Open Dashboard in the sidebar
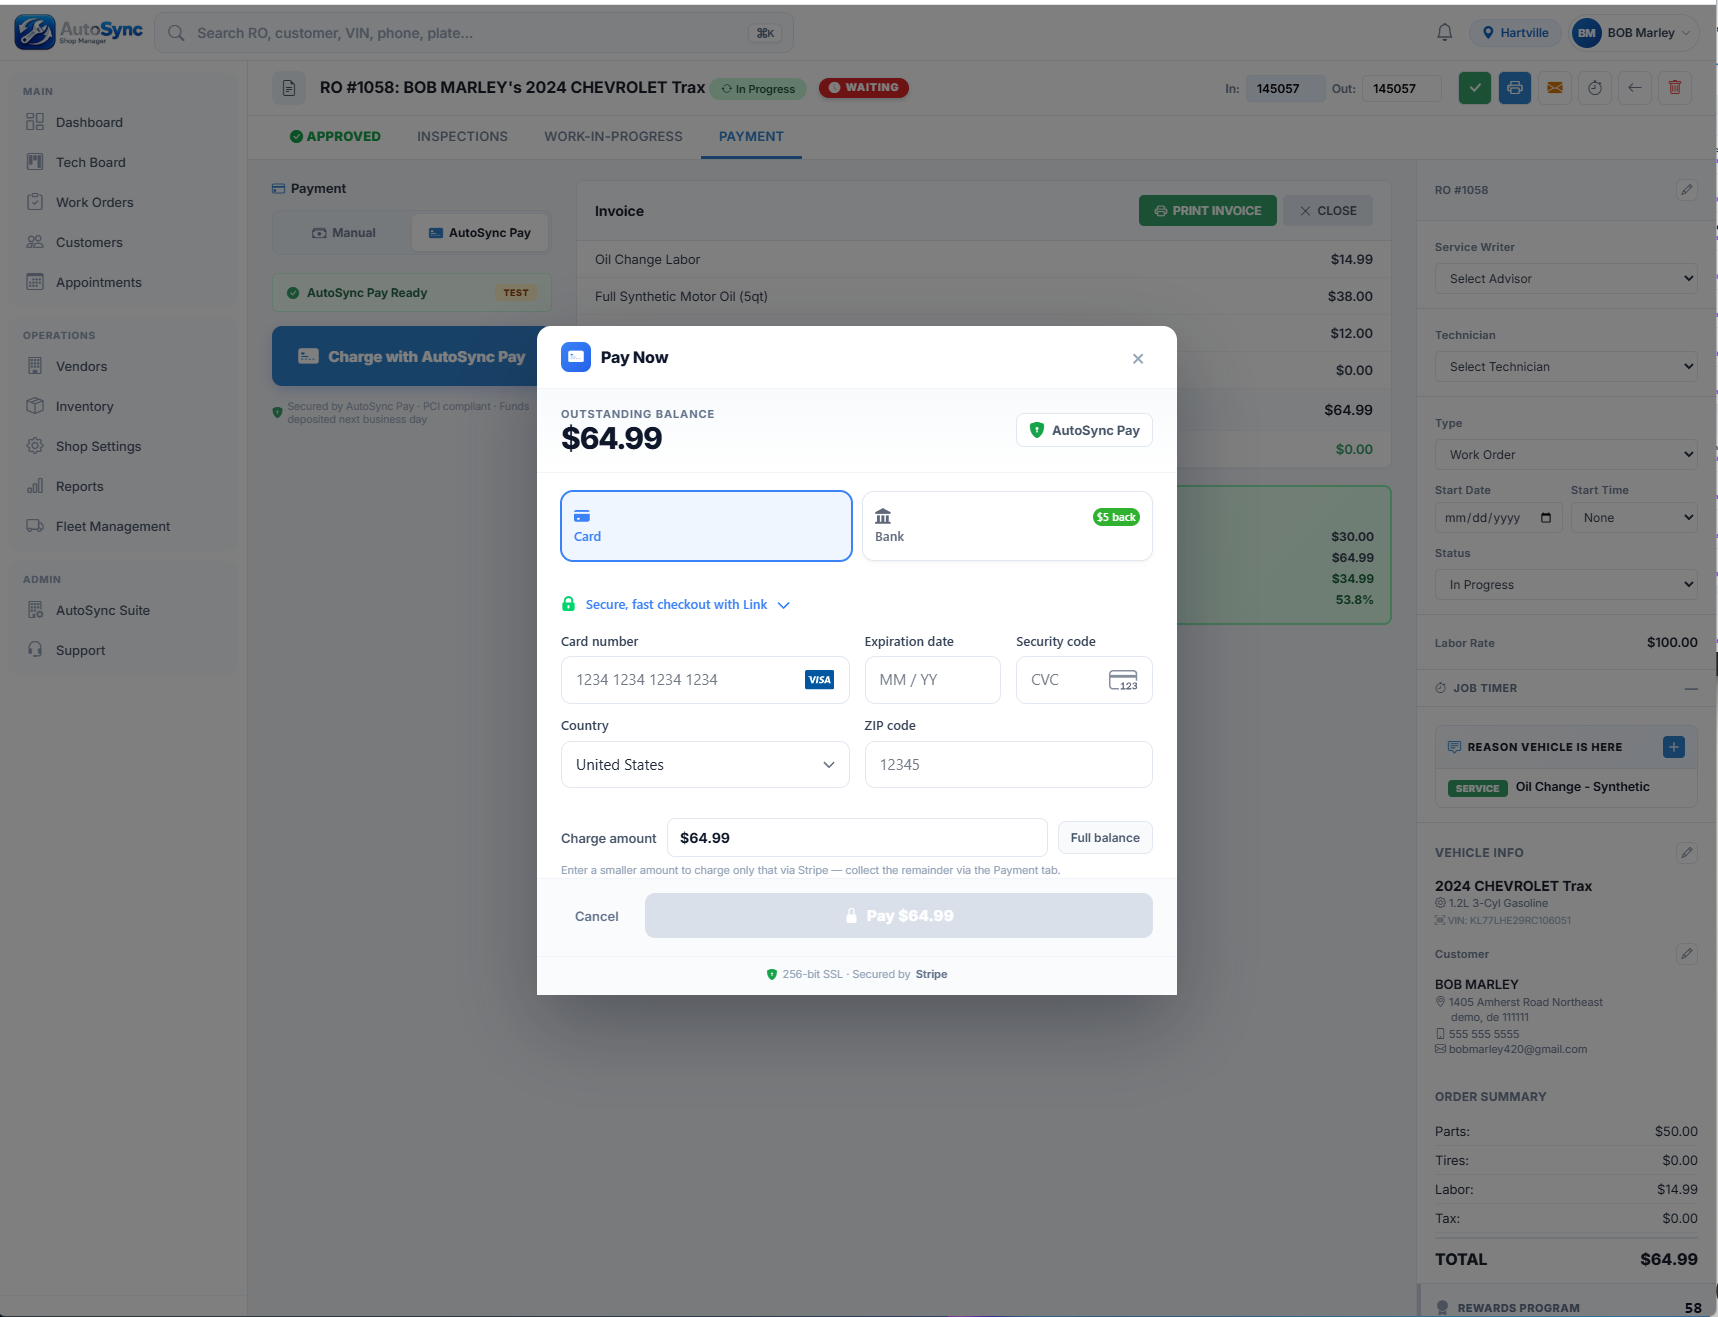This screenshot has width=1718, height=1317. 124,122
